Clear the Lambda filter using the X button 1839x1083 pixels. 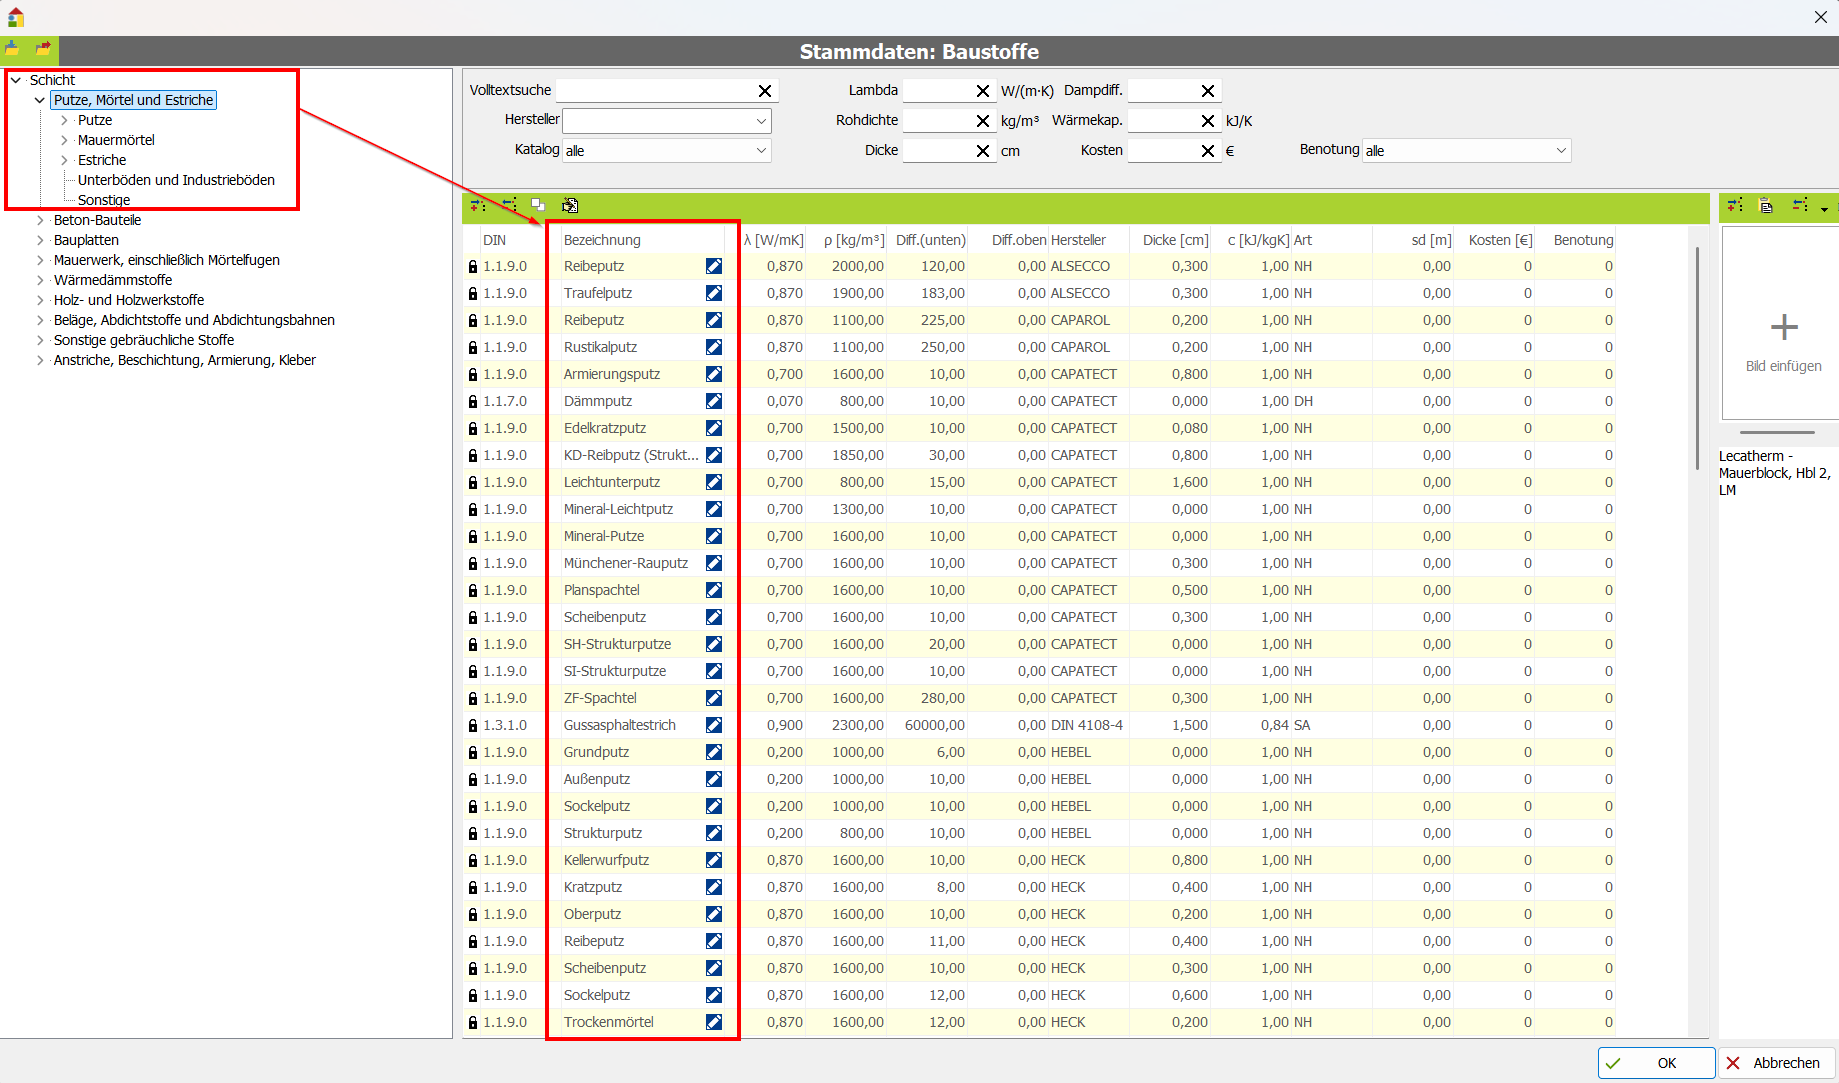click(x=983, y=91)
